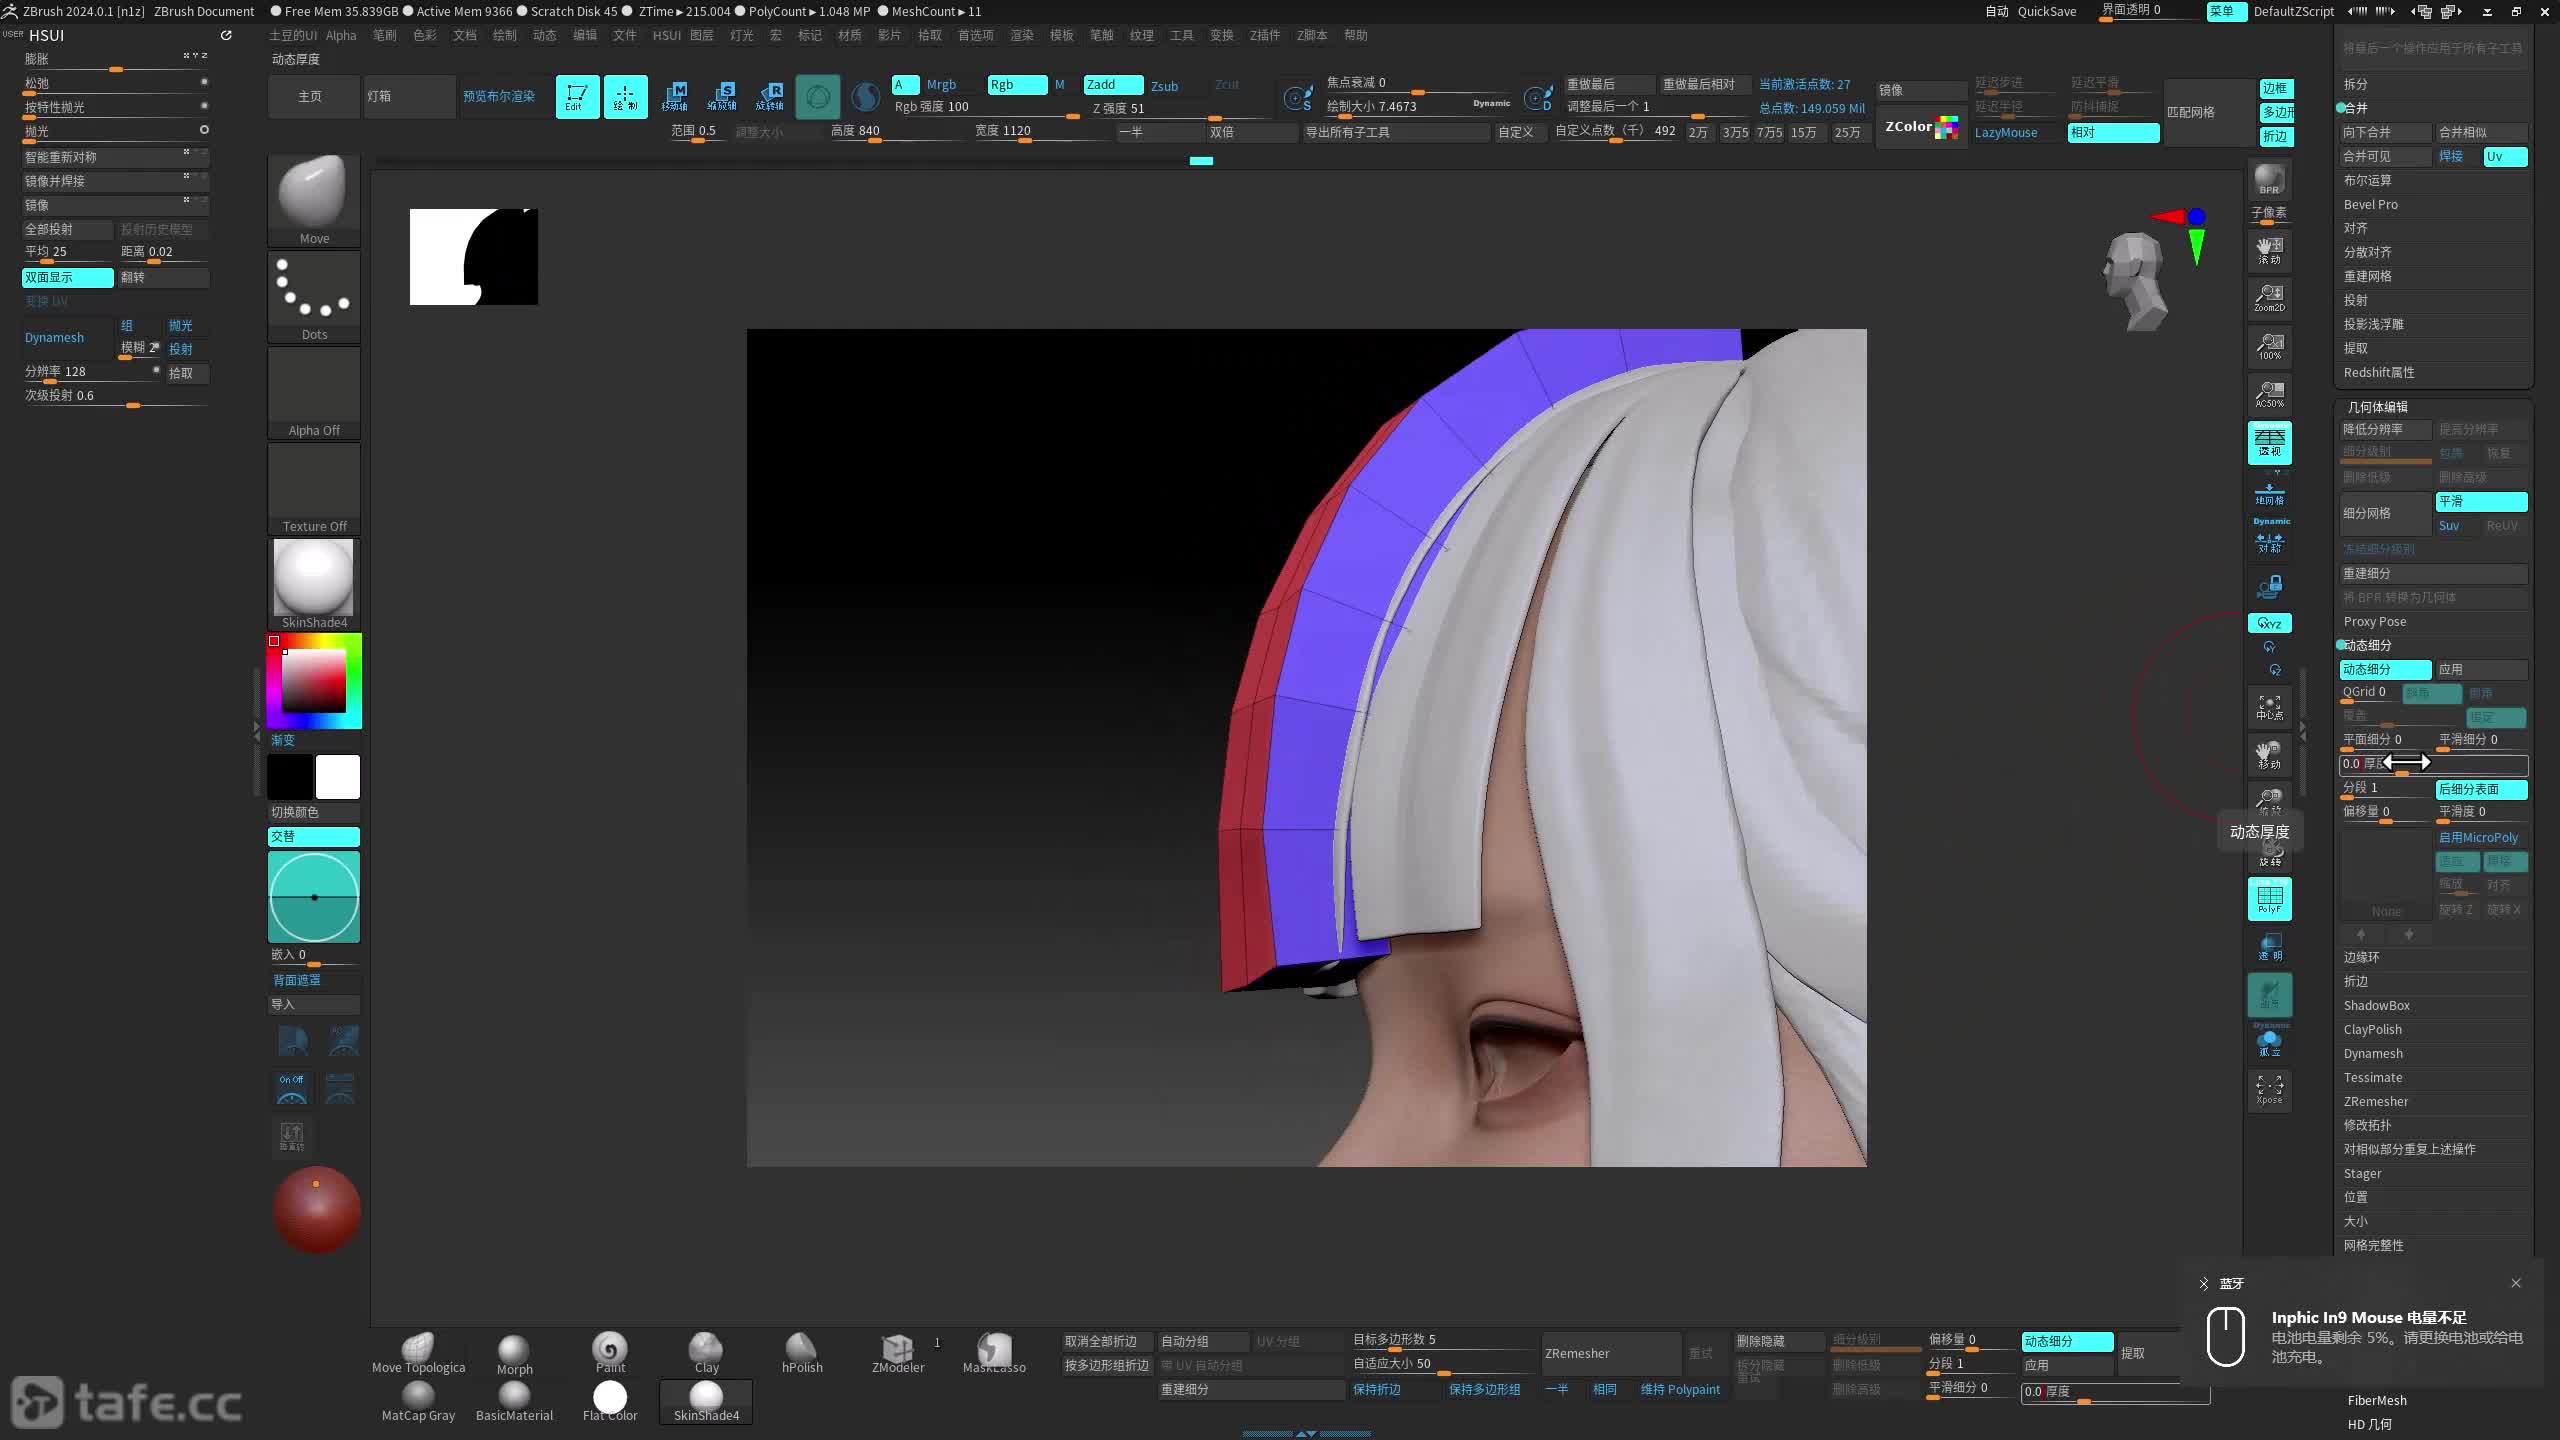Click the ZRemesher button in bottom bar
Viewport: 2560px width, 1440px height.
pos(1612,1354)
